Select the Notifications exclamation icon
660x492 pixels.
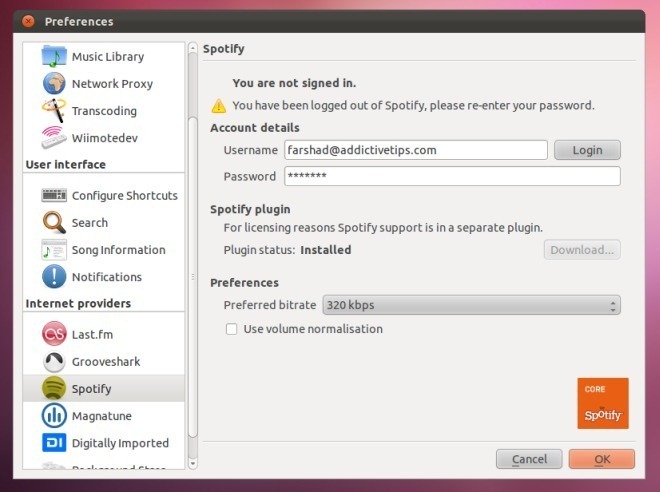point(54,277)
